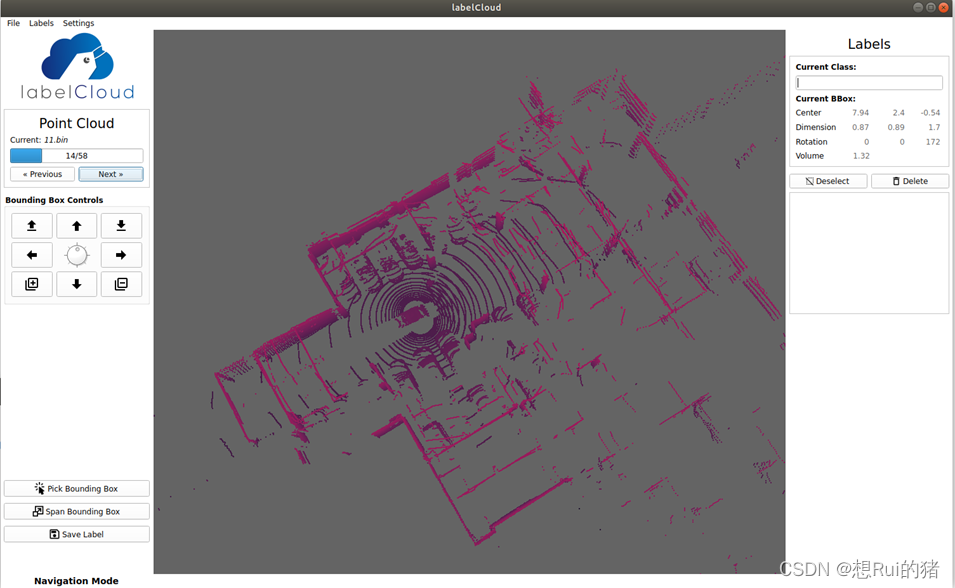Click the center X value 7.94
Screen dimensions: 955x588
point(860,113)
